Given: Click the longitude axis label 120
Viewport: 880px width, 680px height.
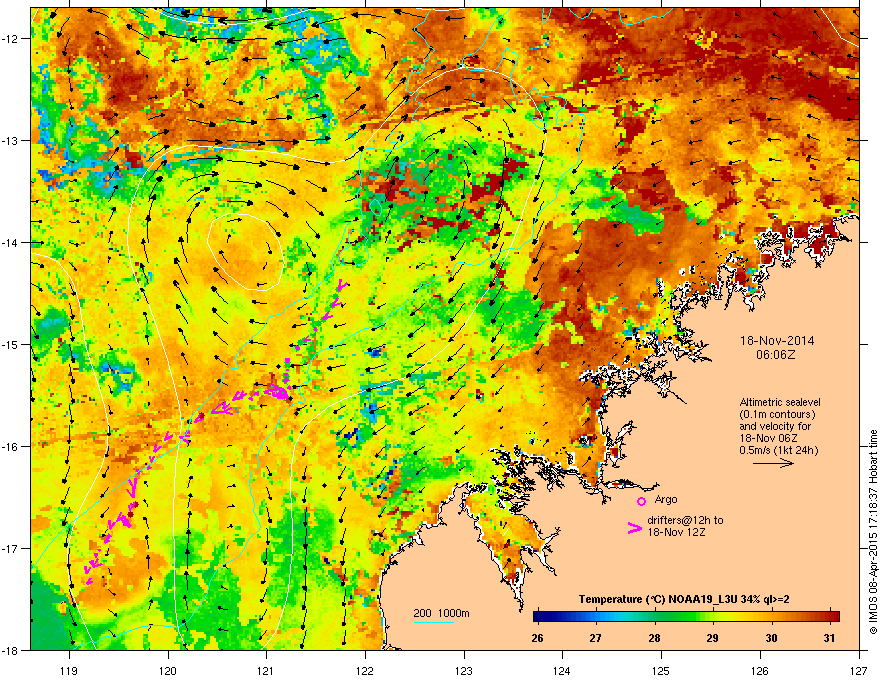Looking at the screenshot, I should [x=168, y=670].
